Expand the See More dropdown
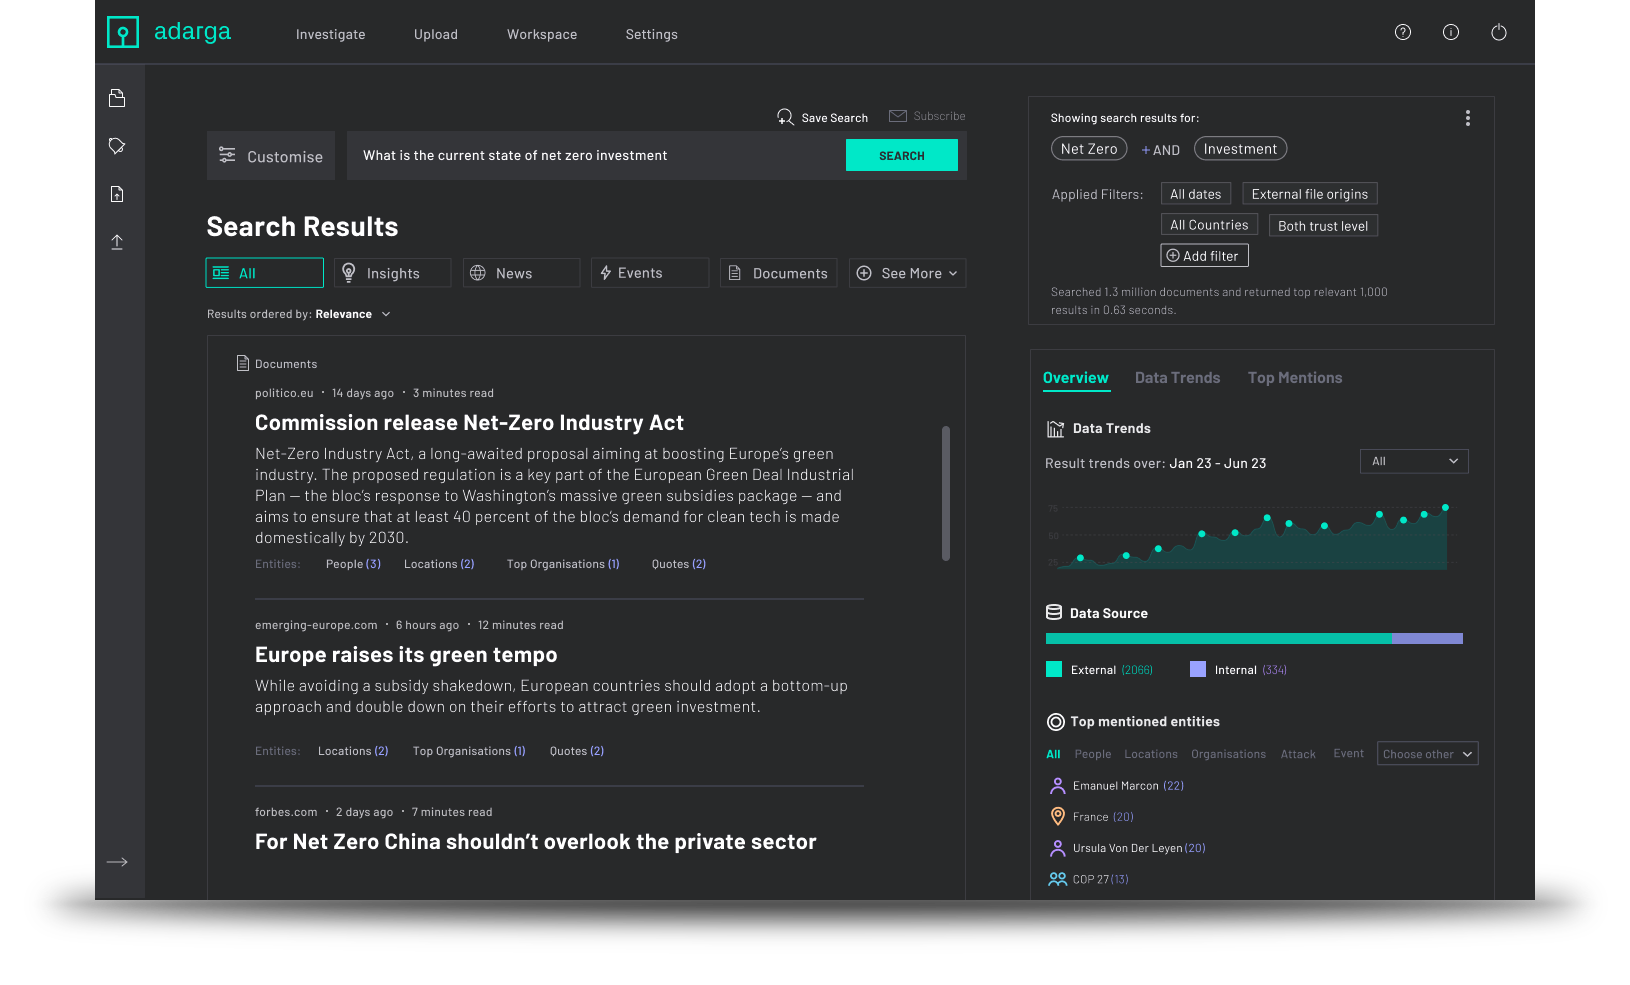The height and width of the screenshot is (985, 1630). (908, 273)
